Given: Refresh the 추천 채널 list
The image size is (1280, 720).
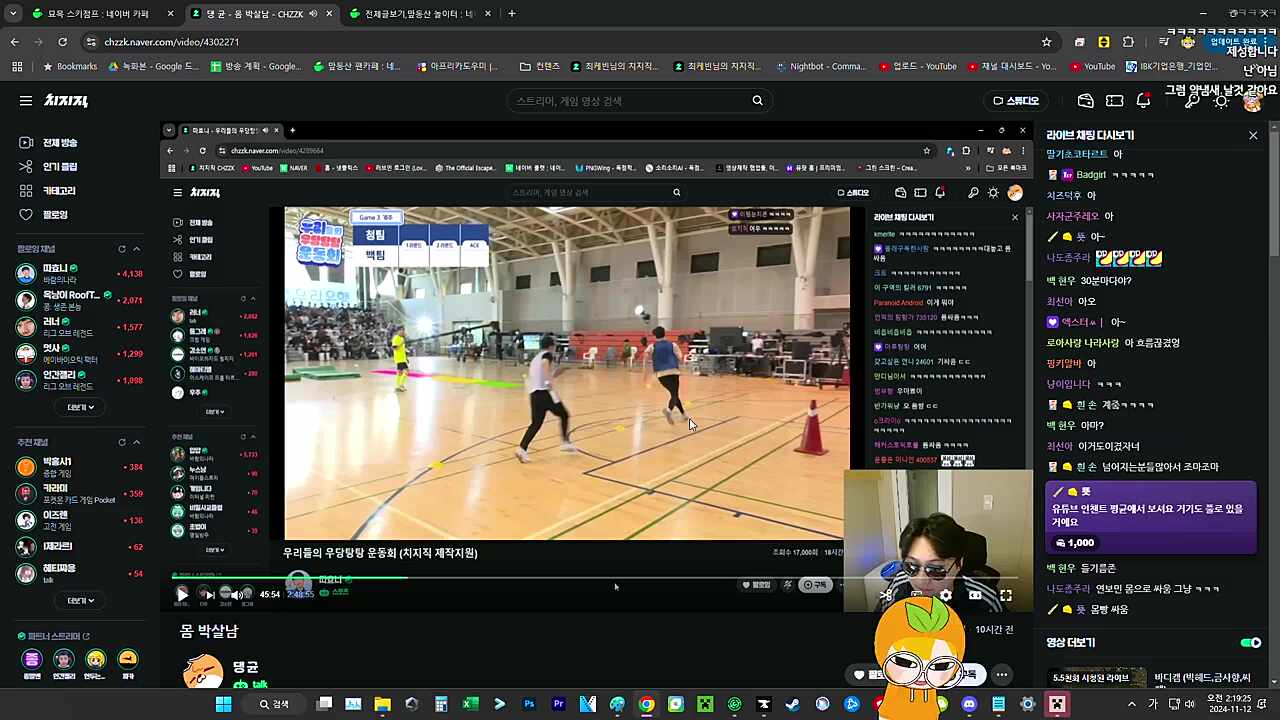Looking at the screenshot, I should click(x=122, y=442).
